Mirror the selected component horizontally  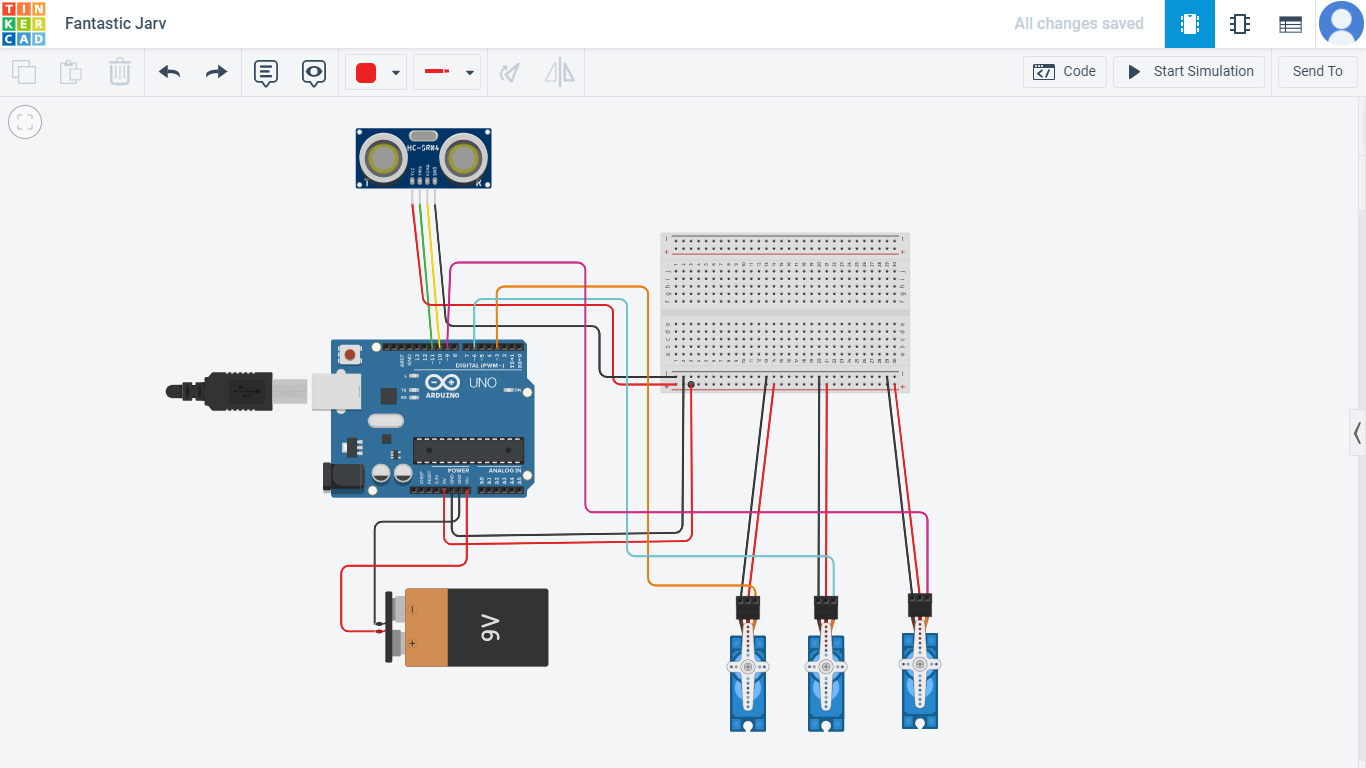pos(559,72)
